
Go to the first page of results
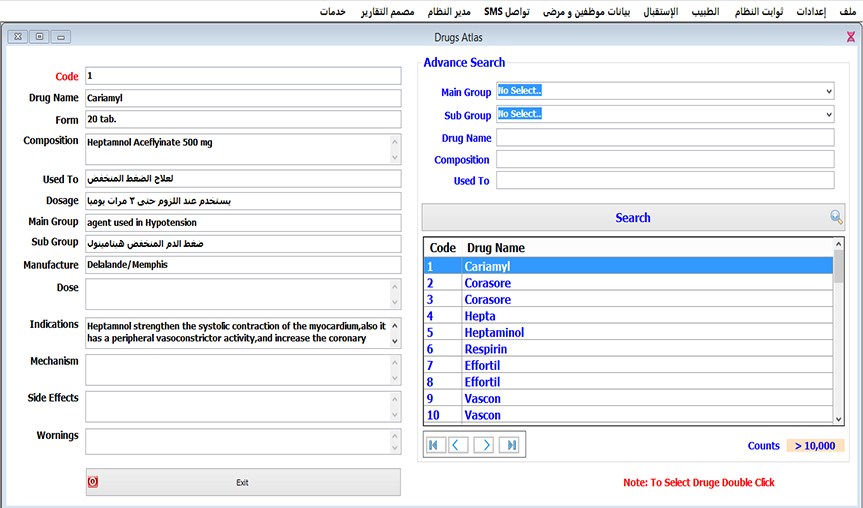[x=435, y=445]
